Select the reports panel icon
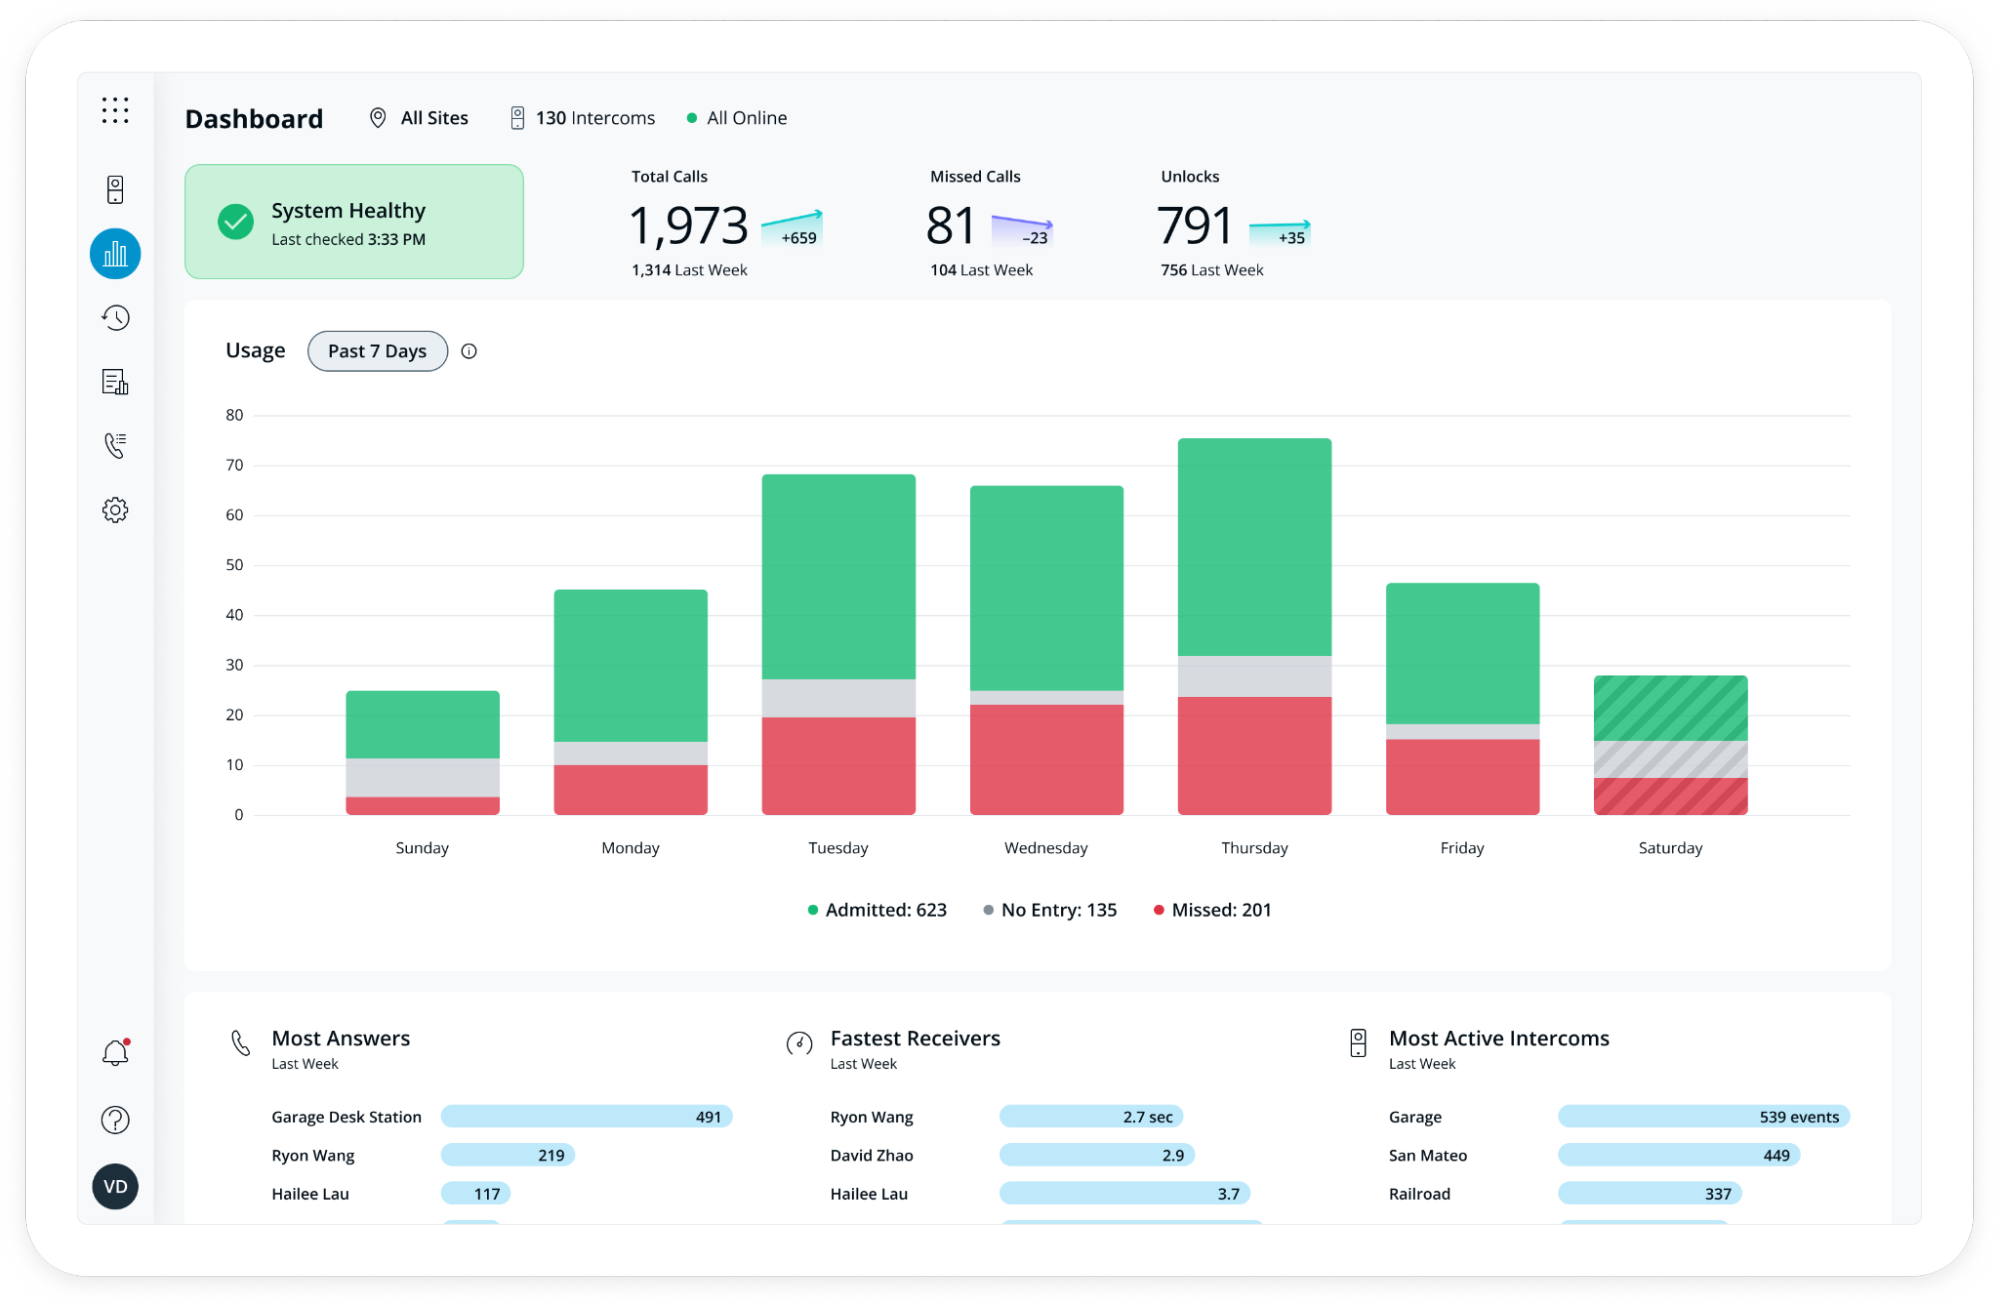 tap(117, 381)
